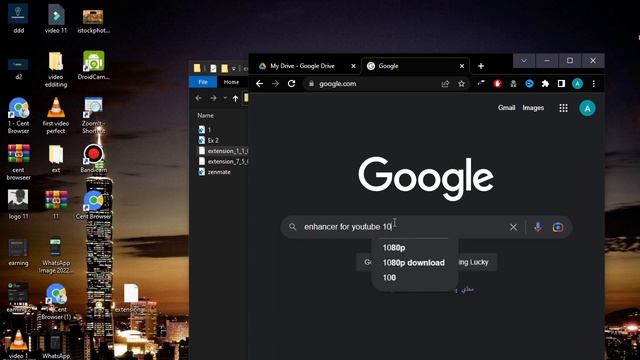This screenshot has width=640, height=360.
Task: Close the My Drive tab
Action: (353, 66)
